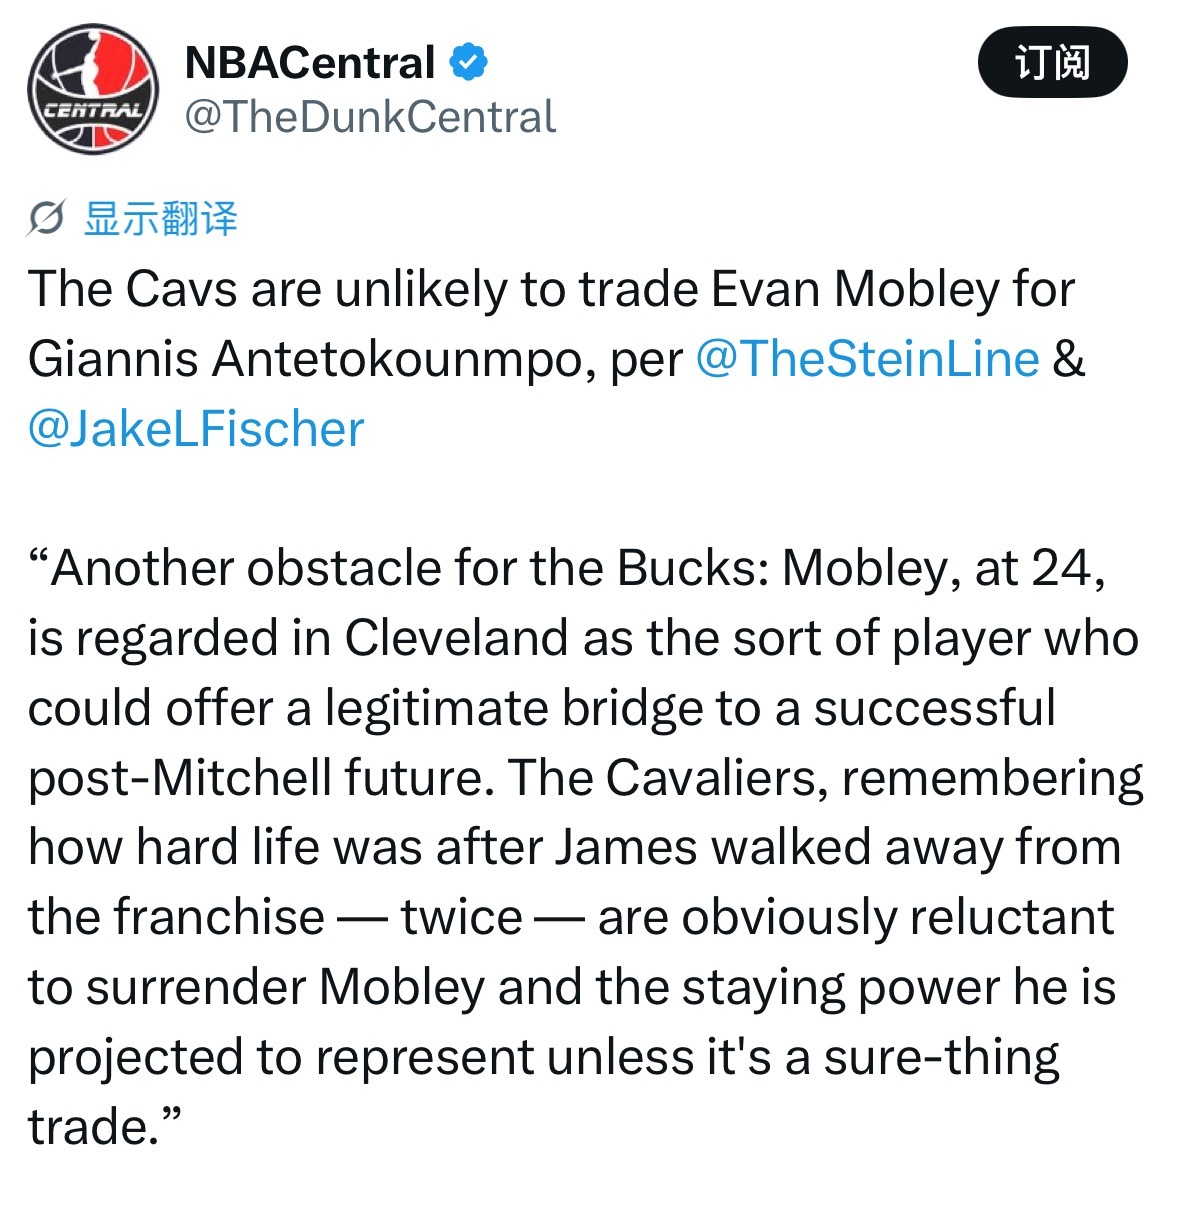Open the NBACentral profile avatar
Viewport: 1179px width, 1207px height.
click(x=93, y=89)
